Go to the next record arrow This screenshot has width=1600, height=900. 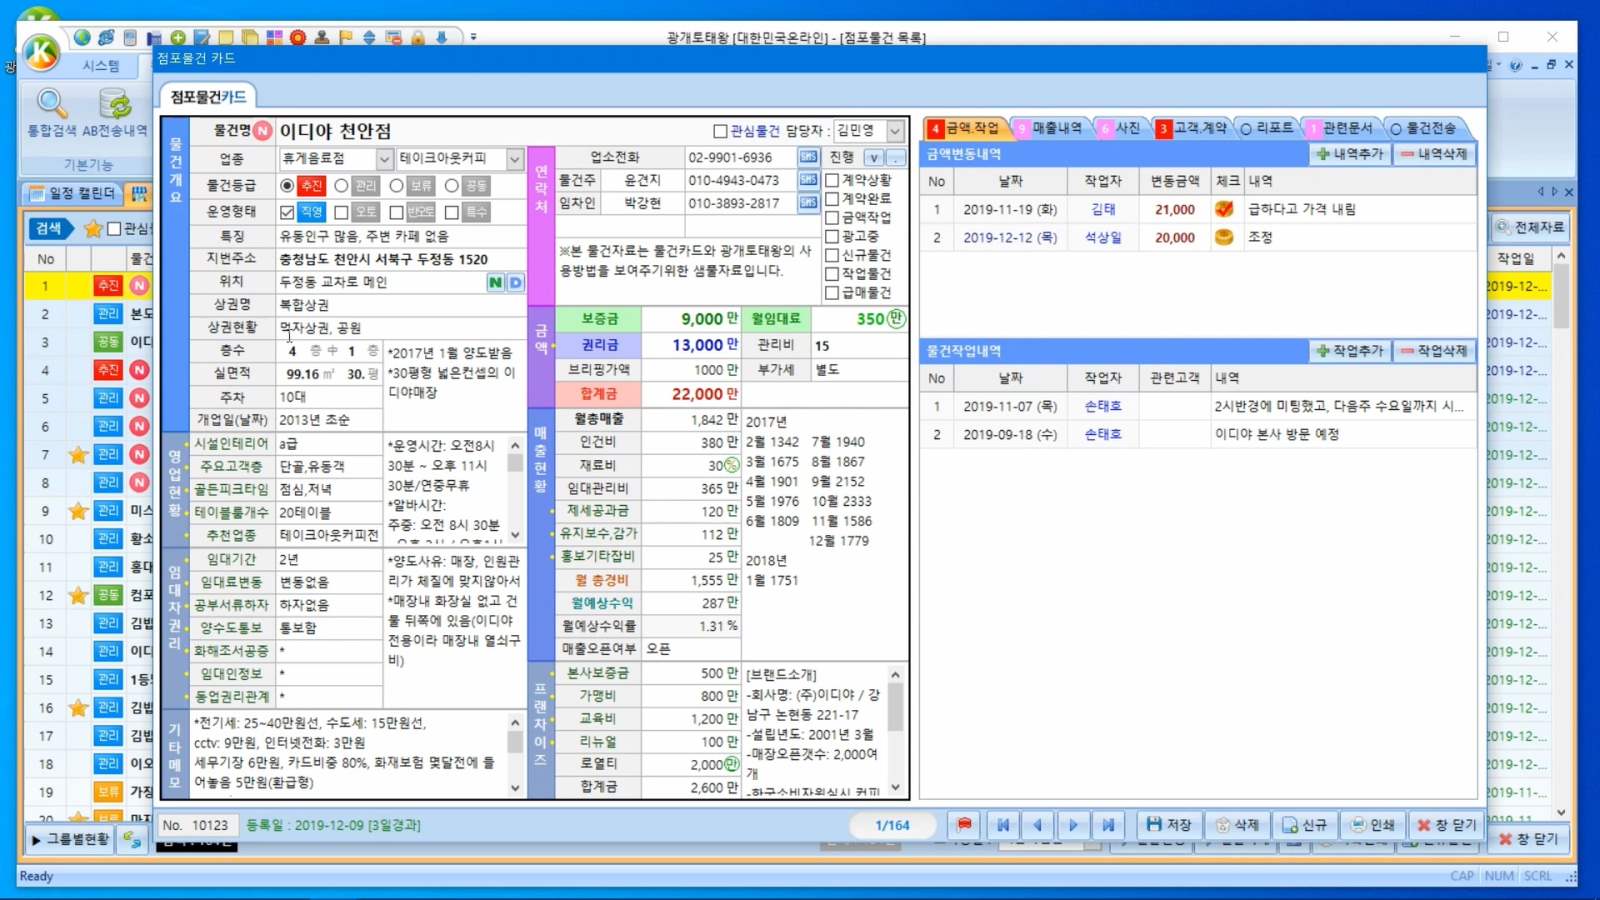click(x=1073, y=825)
